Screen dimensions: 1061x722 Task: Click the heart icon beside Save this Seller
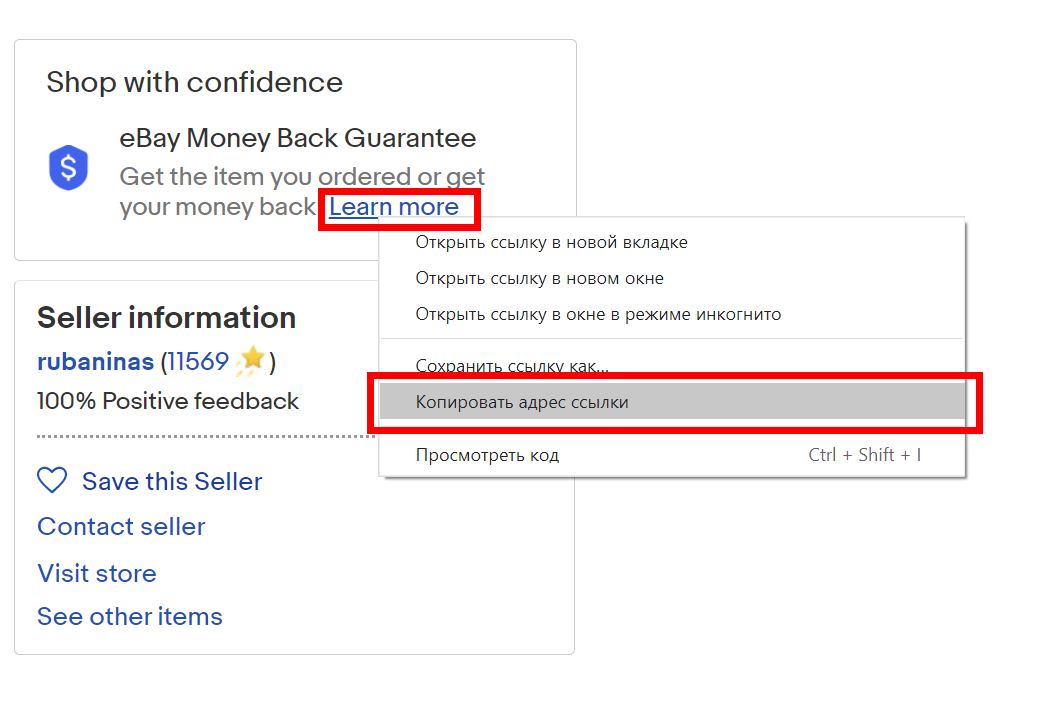52,481
